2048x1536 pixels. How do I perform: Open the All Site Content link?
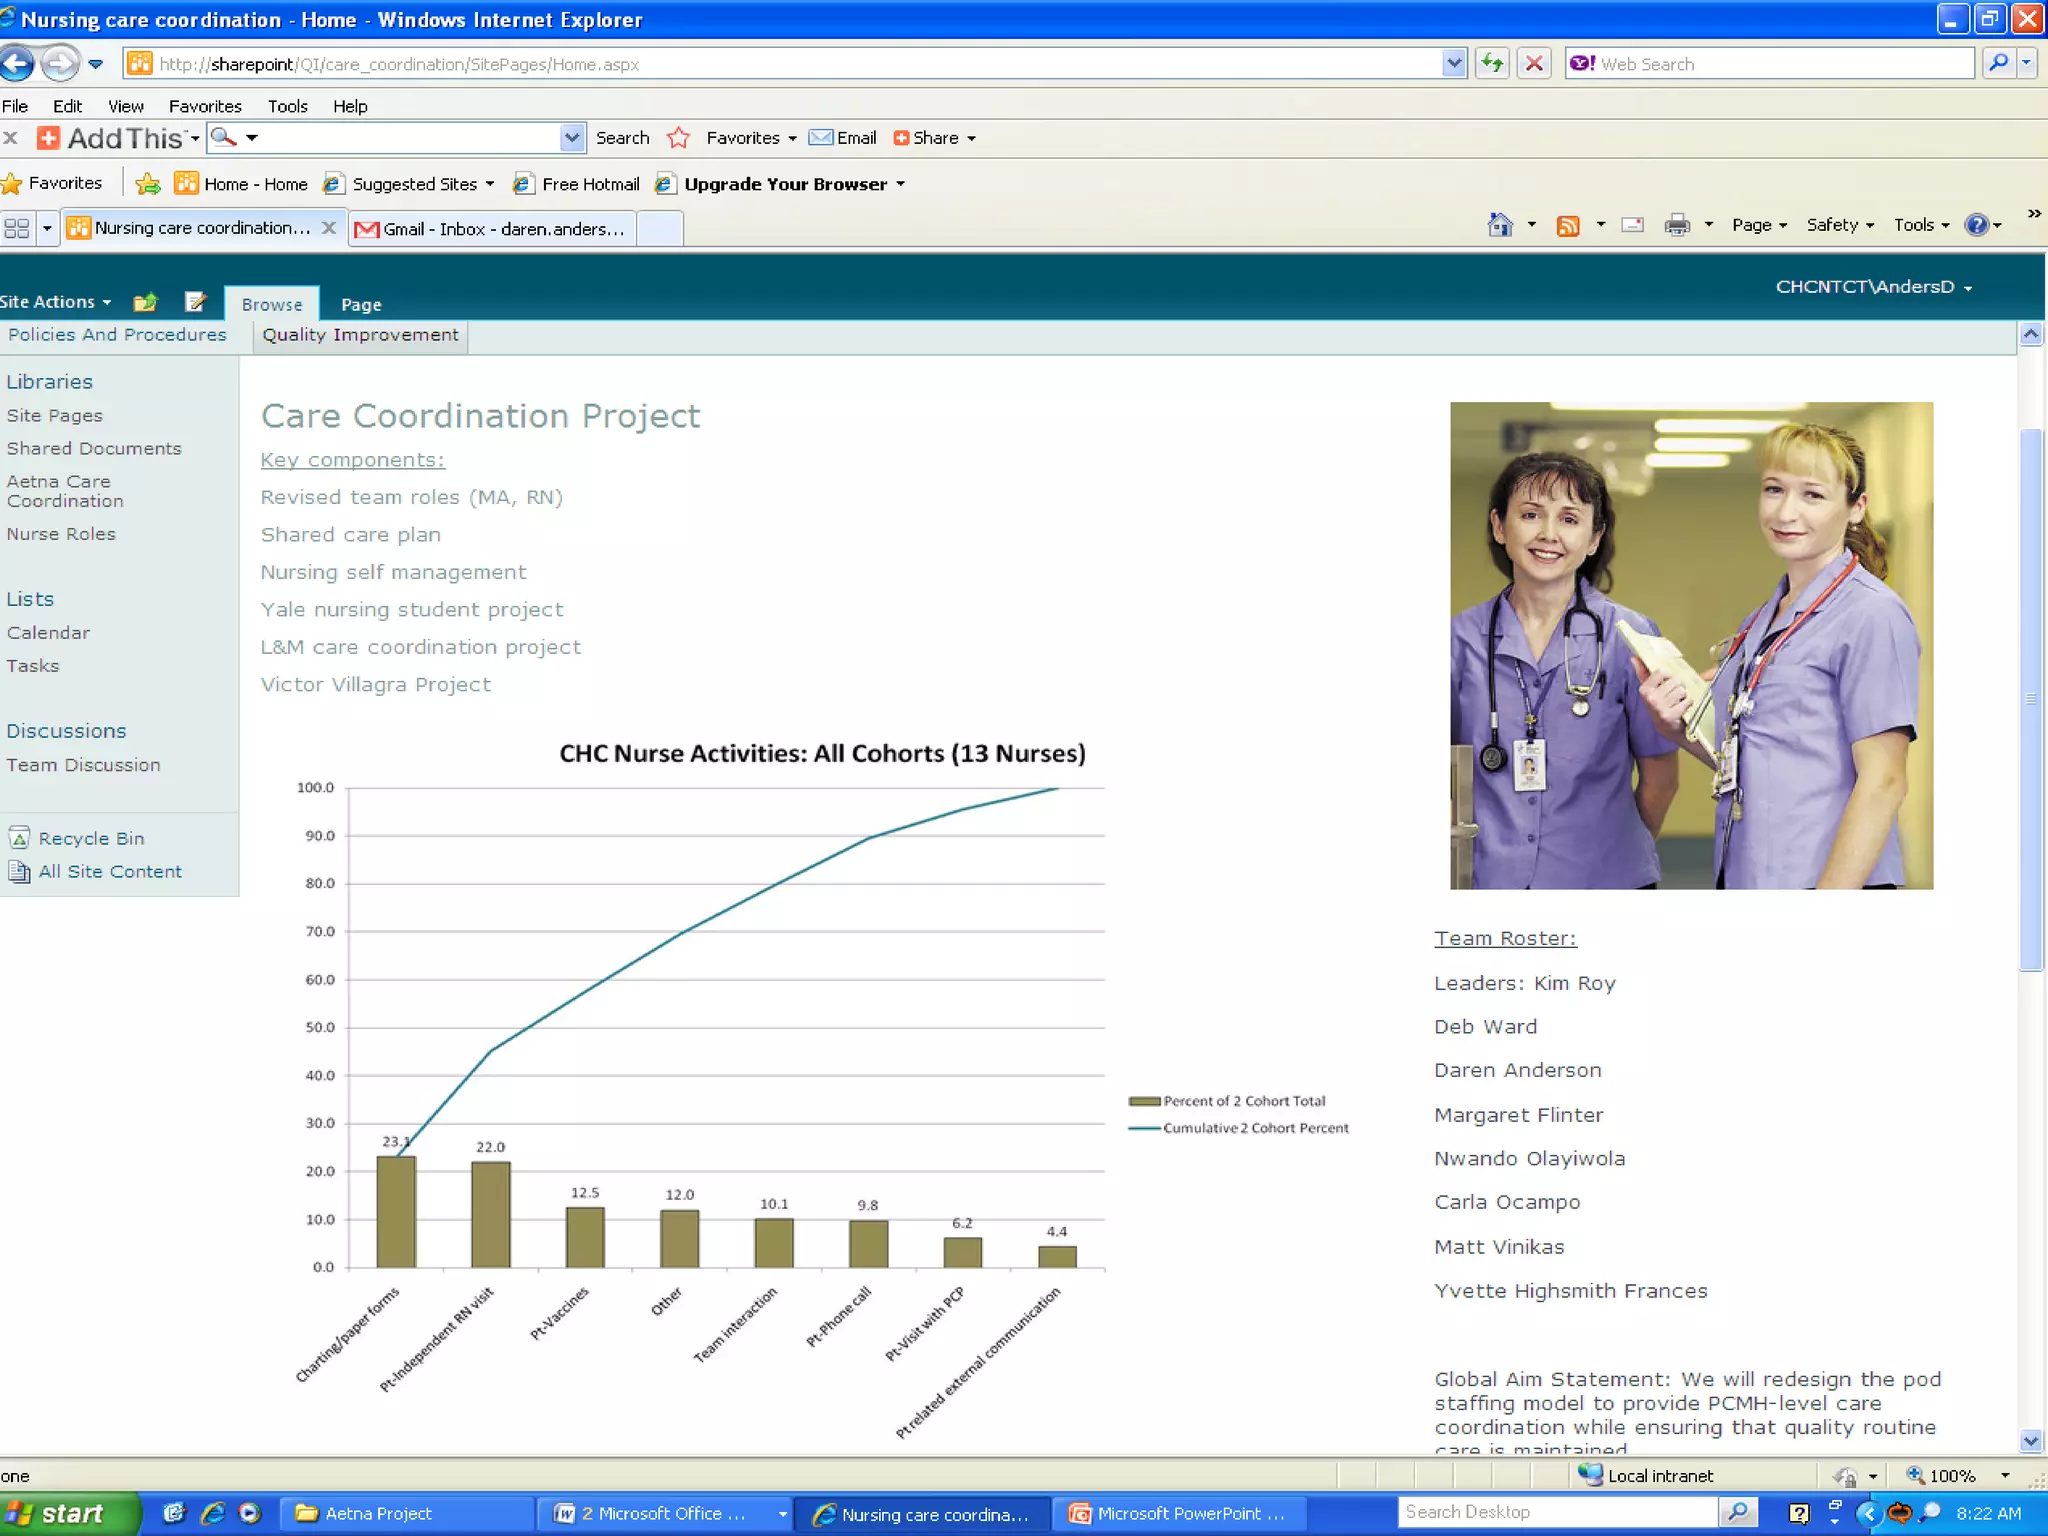[110, 872]
